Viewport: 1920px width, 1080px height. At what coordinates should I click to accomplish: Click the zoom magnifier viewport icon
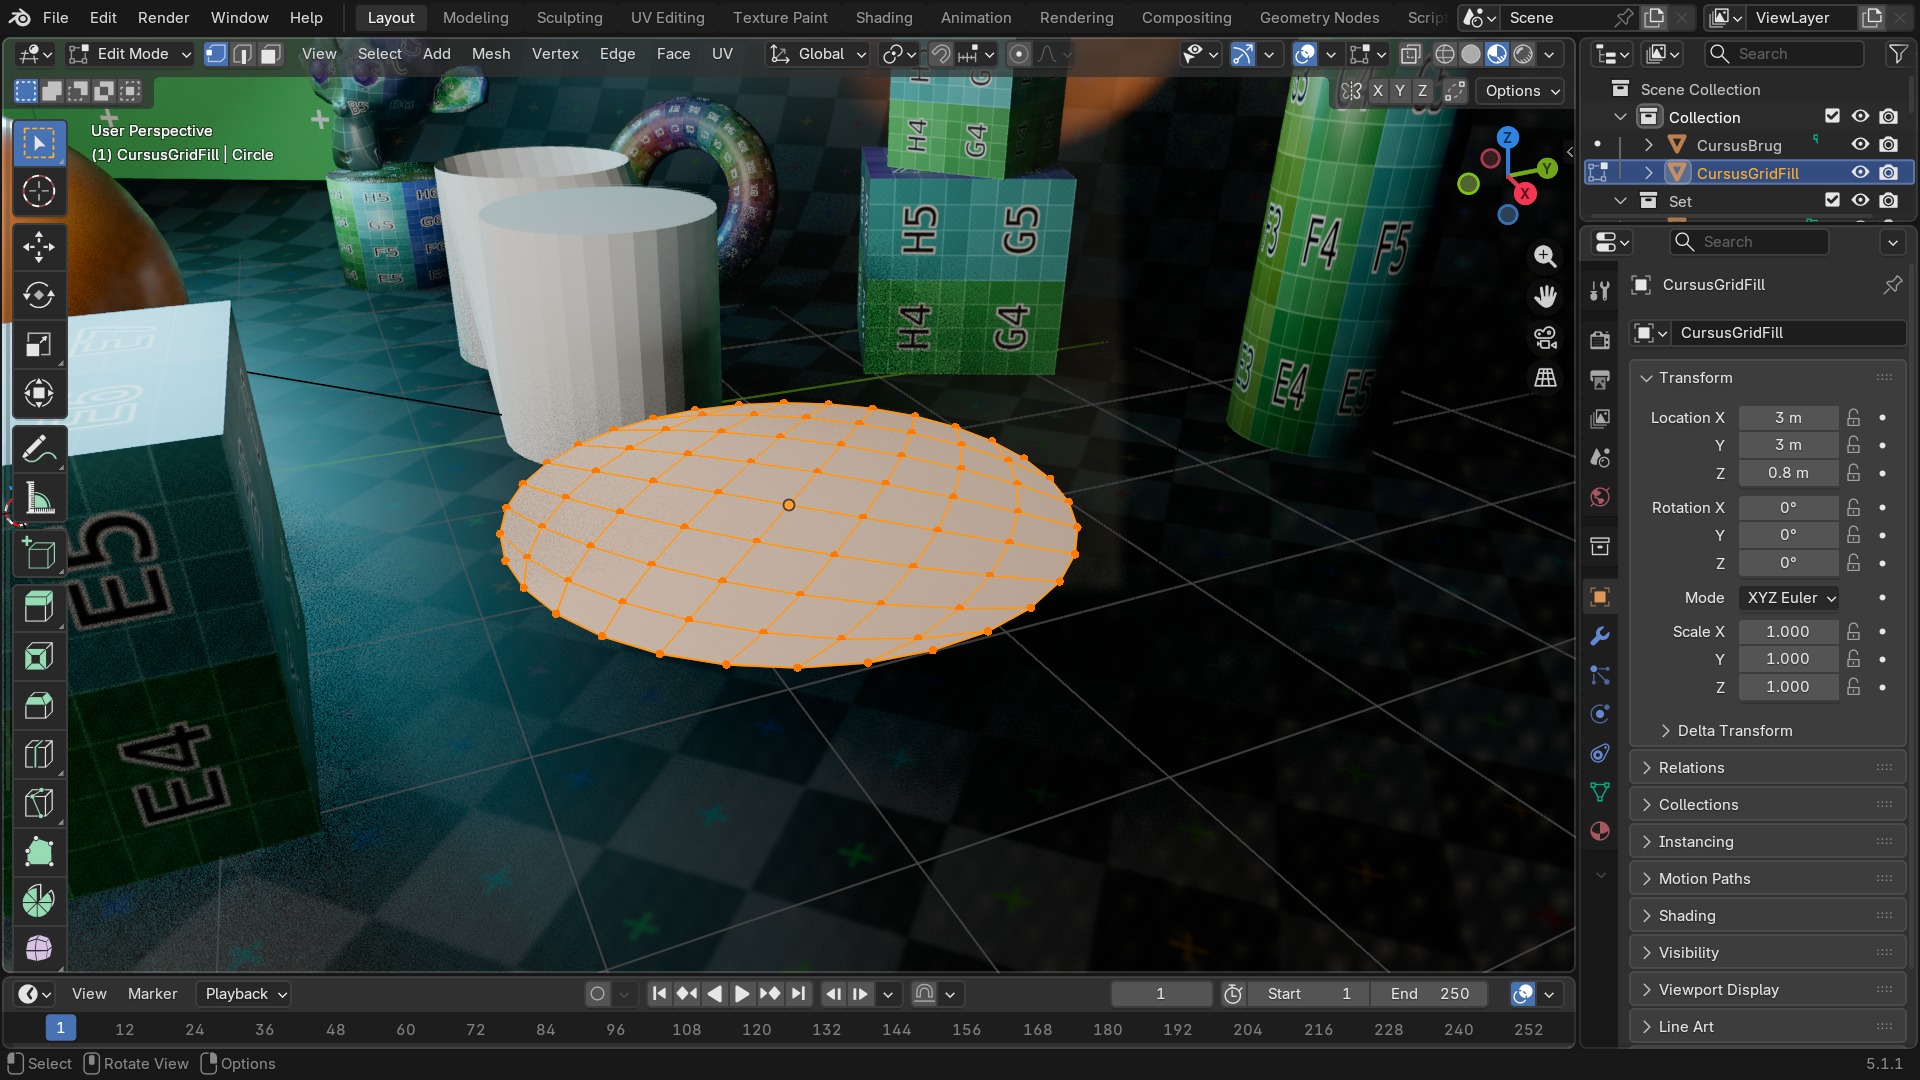point(1545,257)
